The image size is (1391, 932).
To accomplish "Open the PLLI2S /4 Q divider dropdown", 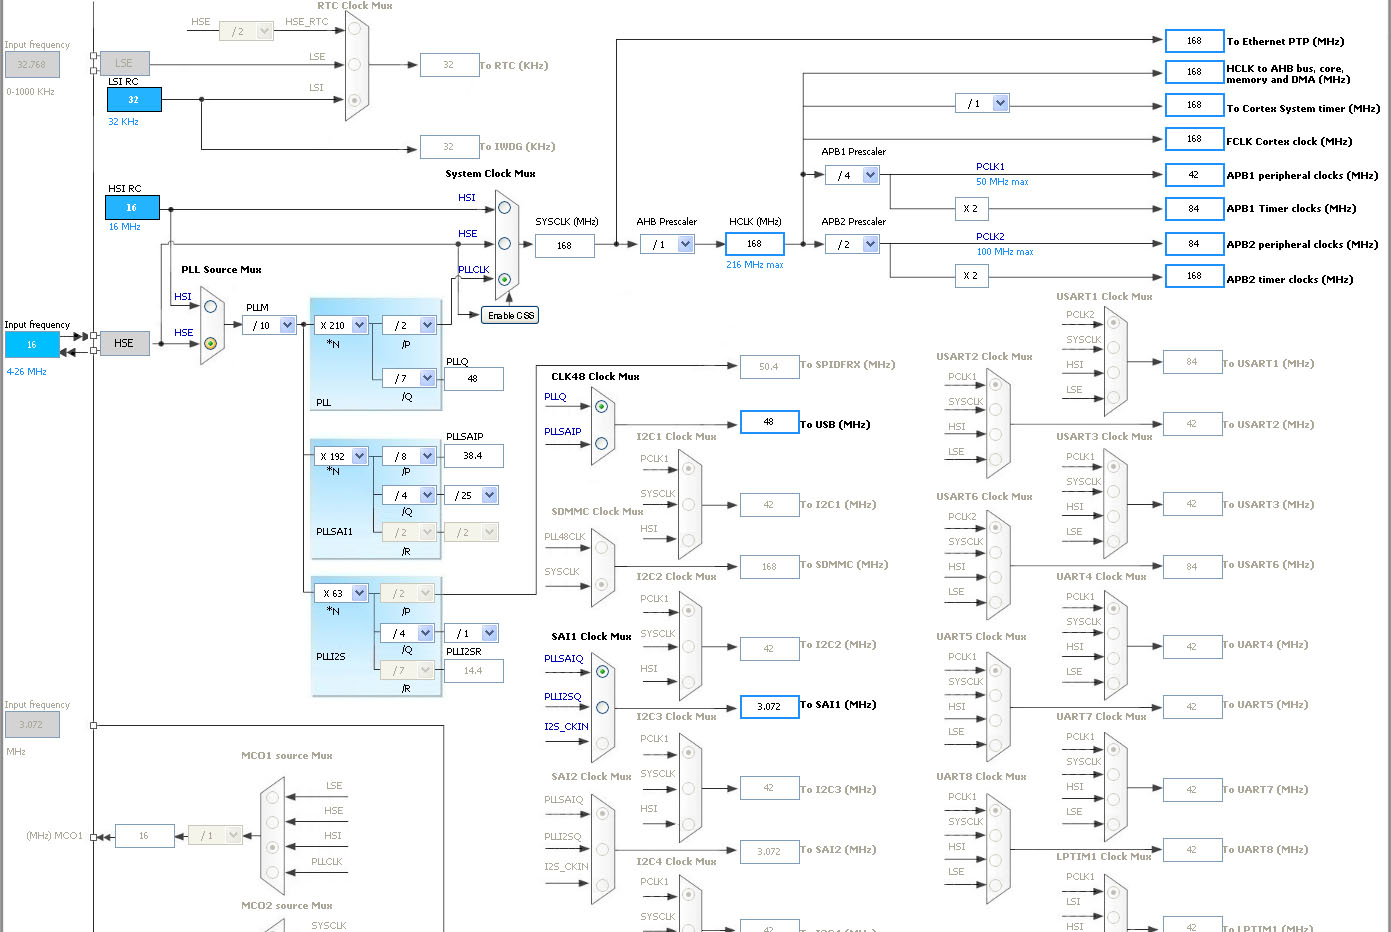I will click(x=426, y=633).
